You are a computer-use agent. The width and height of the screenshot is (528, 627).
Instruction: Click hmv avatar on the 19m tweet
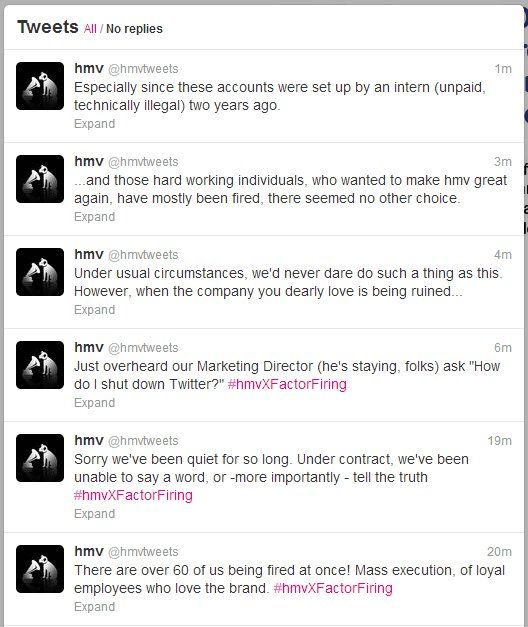tap(40, 458)
